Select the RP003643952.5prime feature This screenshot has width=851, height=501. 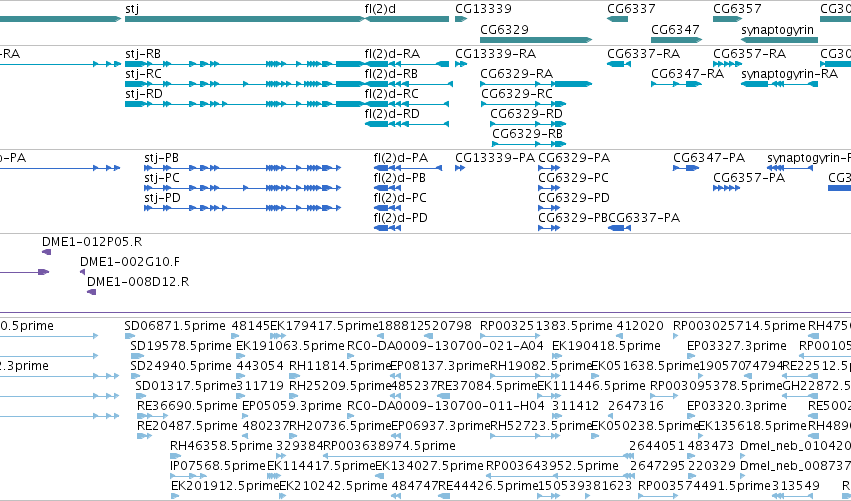(x=562, y=476)
